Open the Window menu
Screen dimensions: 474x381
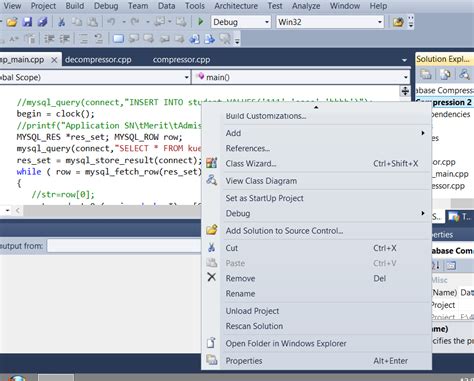345,6
